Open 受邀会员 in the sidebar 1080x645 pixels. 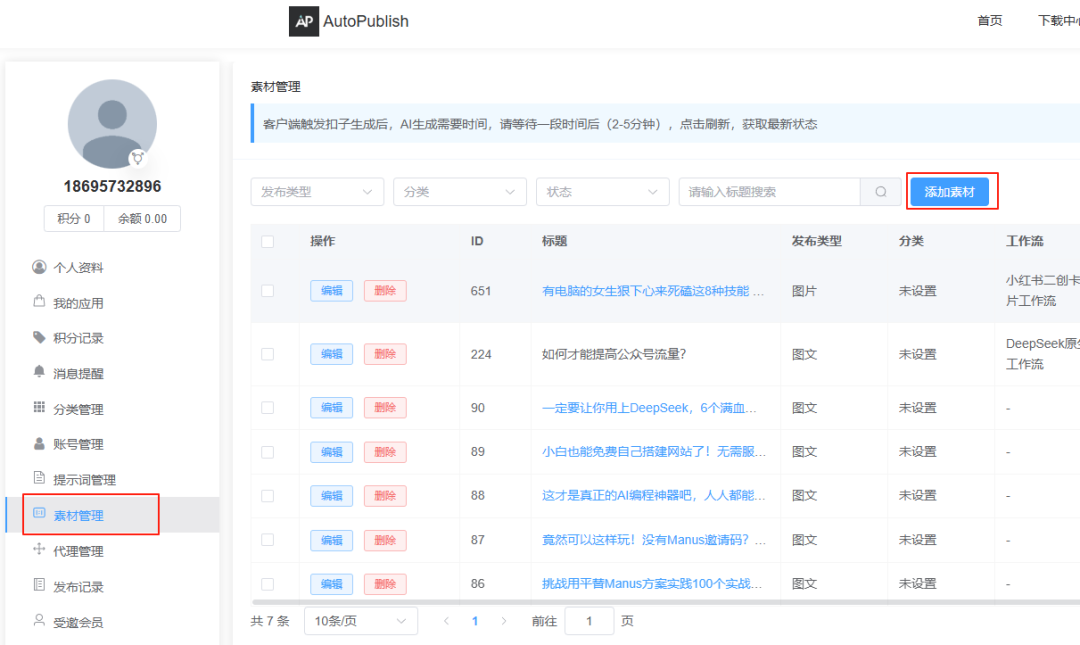click(79, 622)
